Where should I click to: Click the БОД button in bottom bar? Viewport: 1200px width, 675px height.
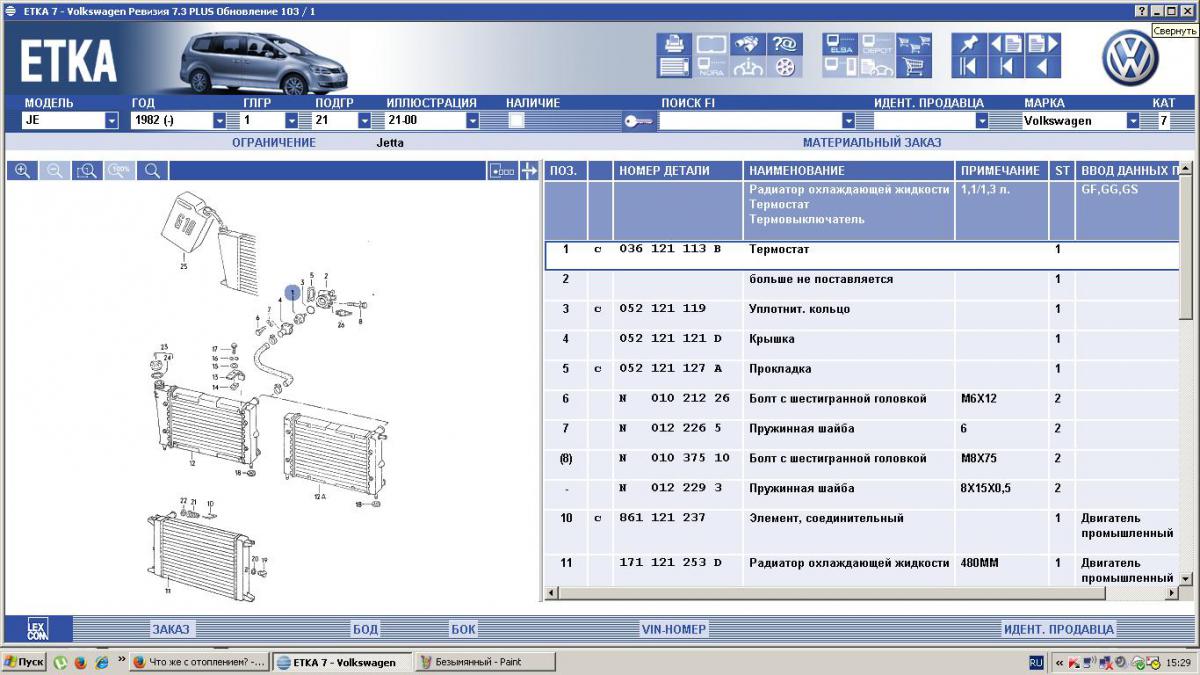[x=365, y=629]
